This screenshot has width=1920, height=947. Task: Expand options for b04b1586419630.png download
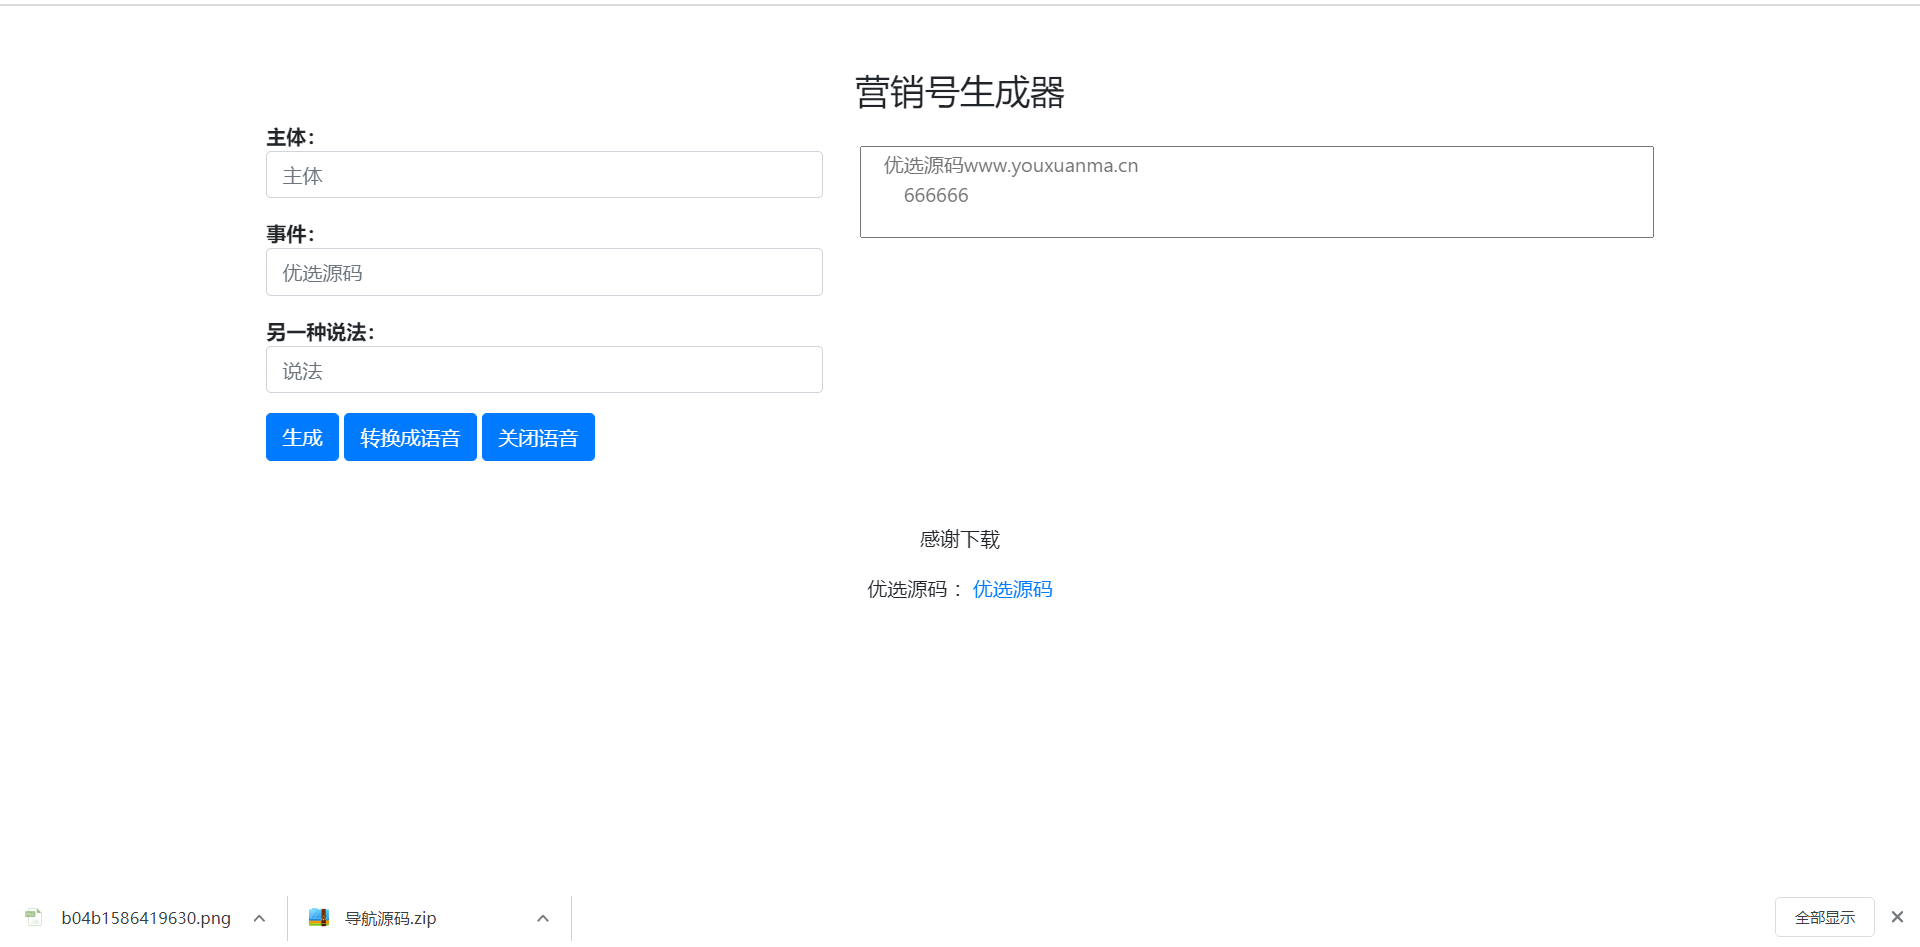[259, 918]
